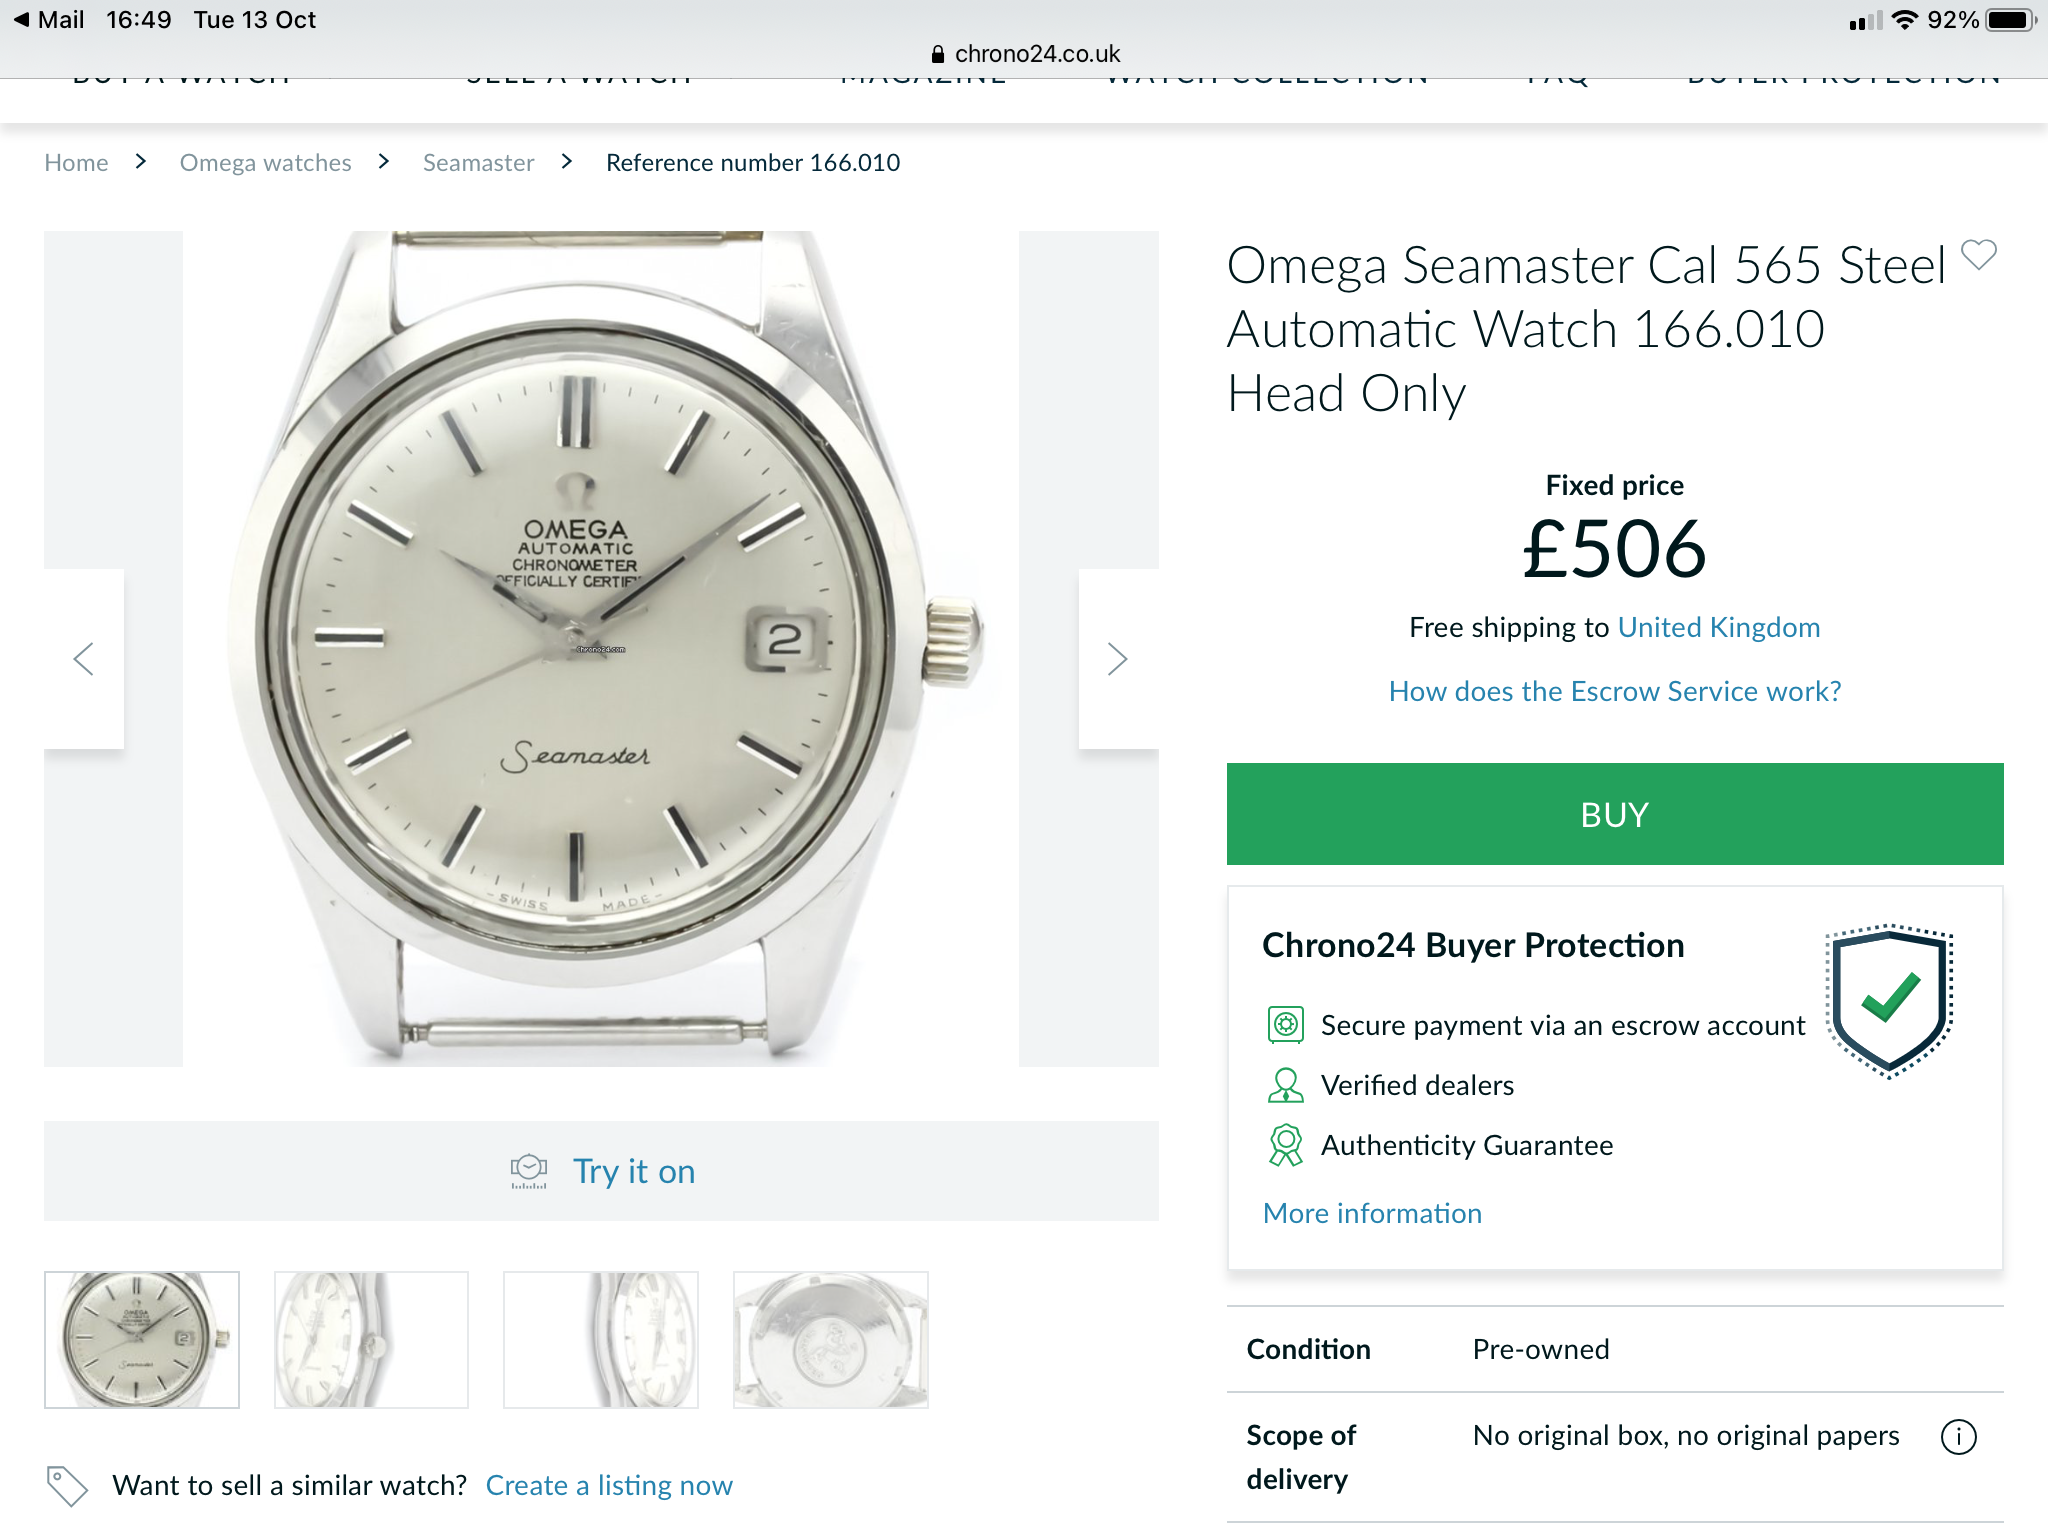Click the secure payment escrow icon

click(1285, 1025)
